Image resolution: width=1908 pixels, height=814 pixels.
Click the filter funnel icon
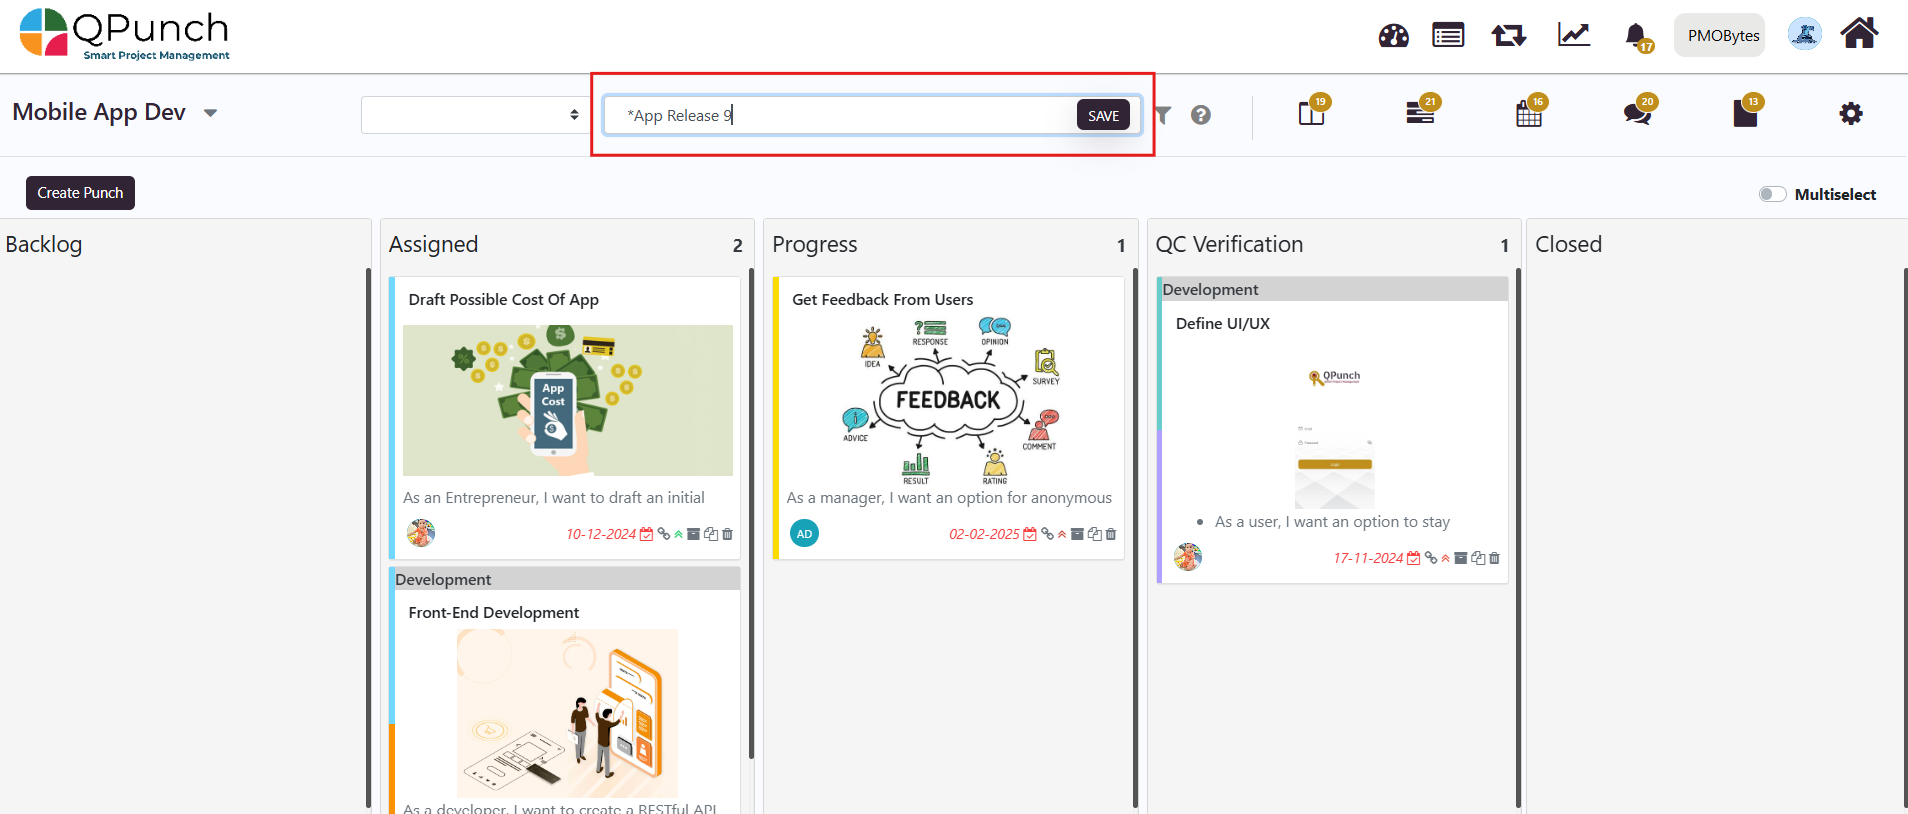coord(1163,115)
